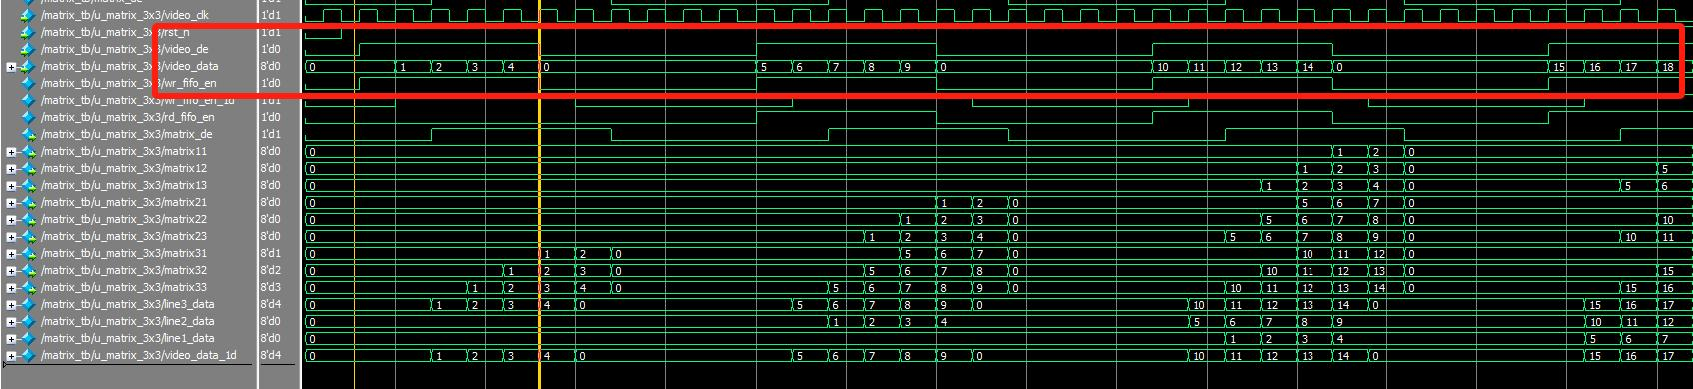Viewport: 1693px width, 389px height.
Task: Click the bus icon beside matrix11
Action: (28, 152)
